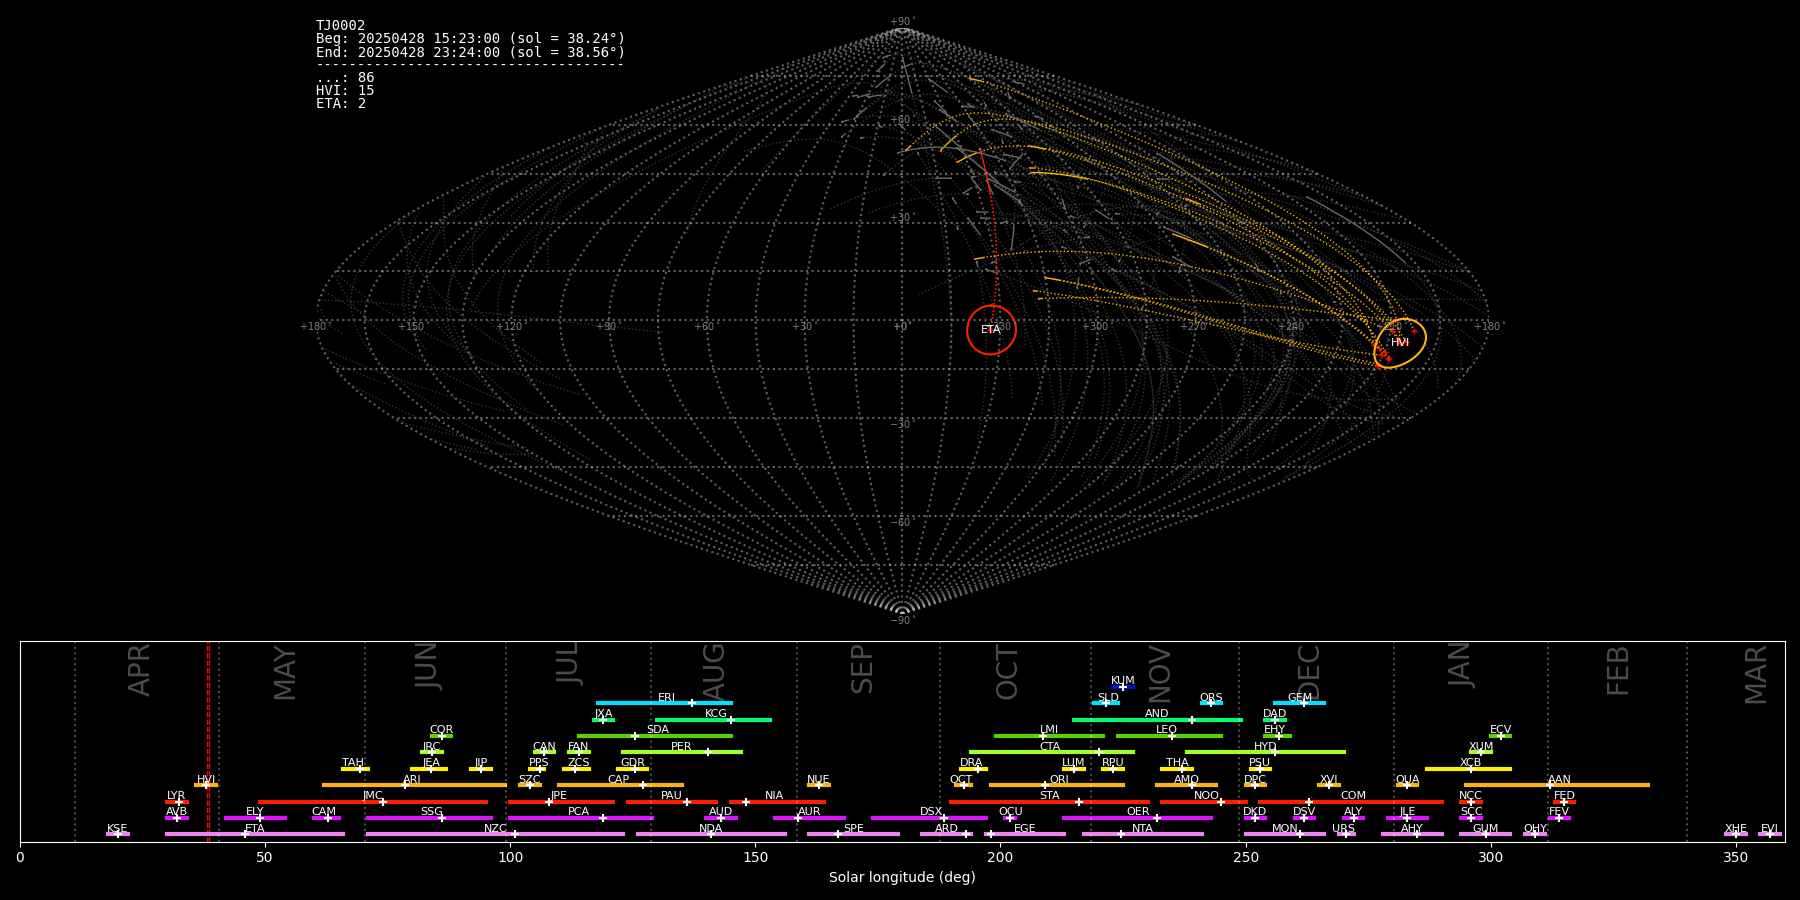This screenshot has height=900, width=1800.
Task: Click the HYD shower label in the timeline
Action: click(x=1265, y=746)
